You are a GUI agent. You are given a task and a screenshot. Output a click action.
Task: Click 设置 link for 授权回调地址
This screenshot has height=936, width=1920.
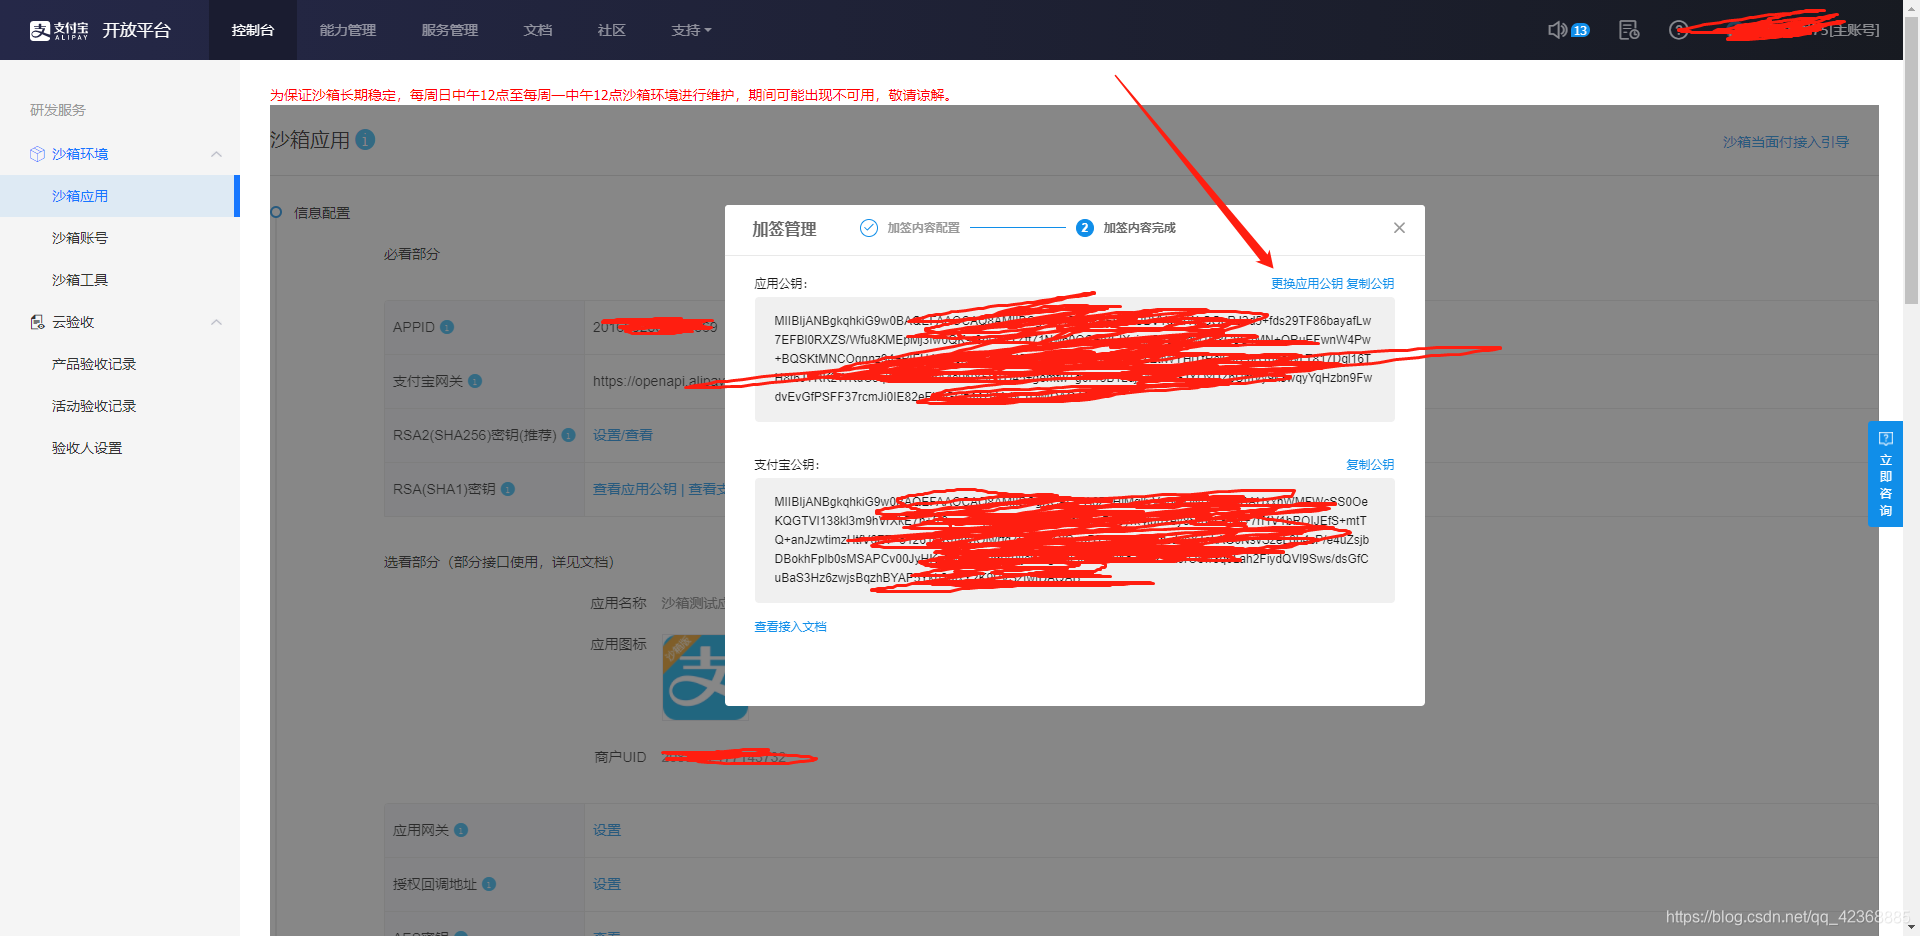(x=607, y=884)
